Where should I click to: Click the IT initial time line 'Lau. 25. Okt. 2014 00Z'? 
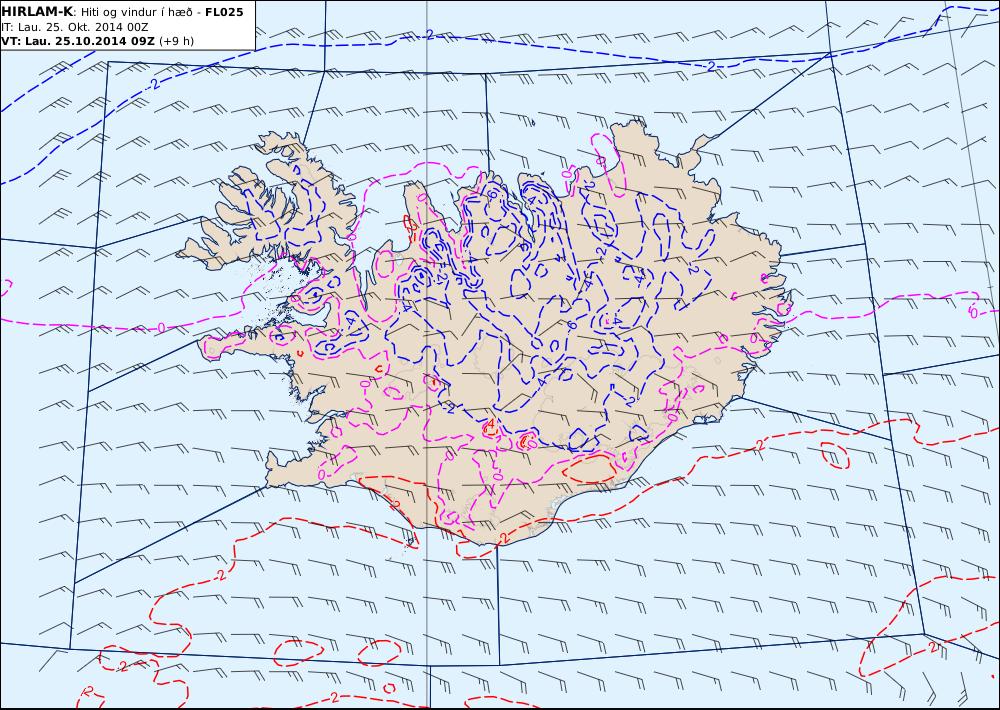[83, 27]
